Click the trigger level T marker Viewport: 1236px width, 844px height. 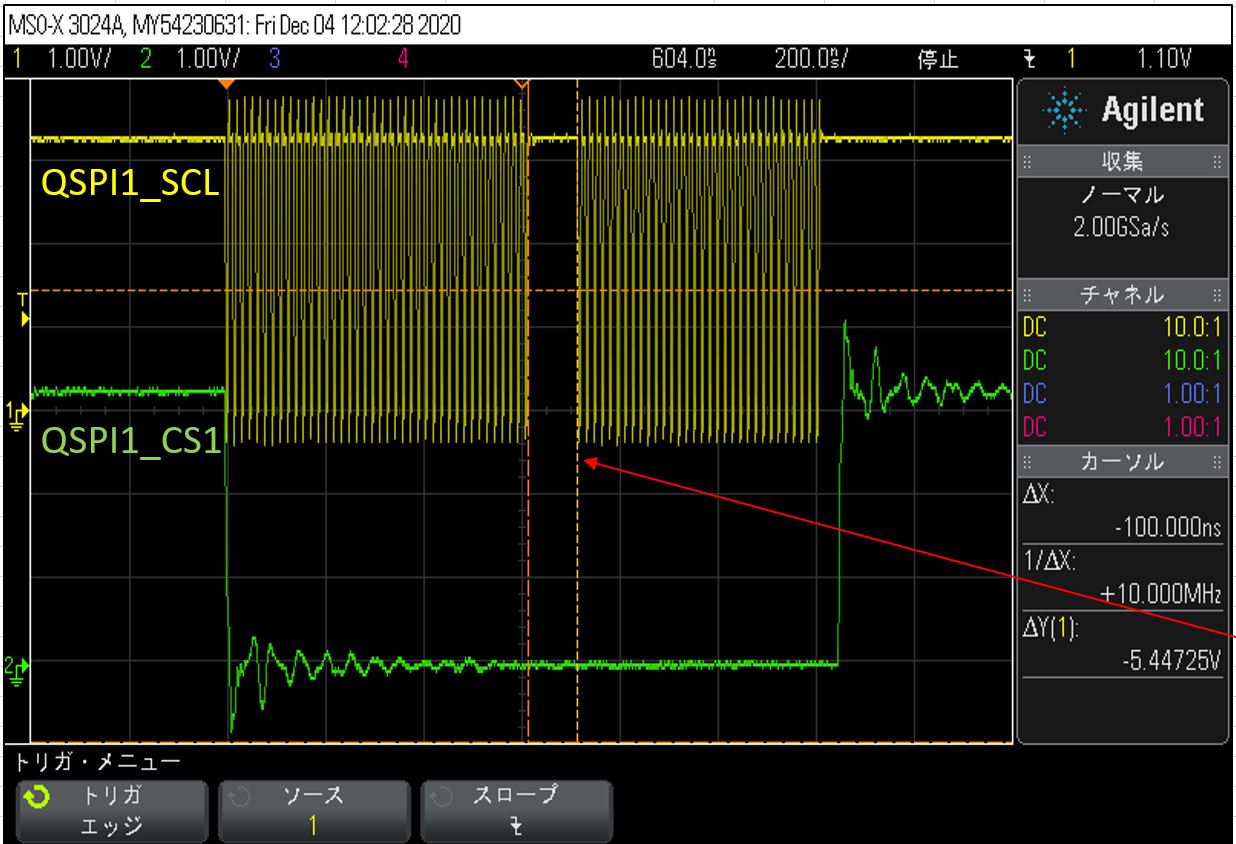[x=24, y=310]
